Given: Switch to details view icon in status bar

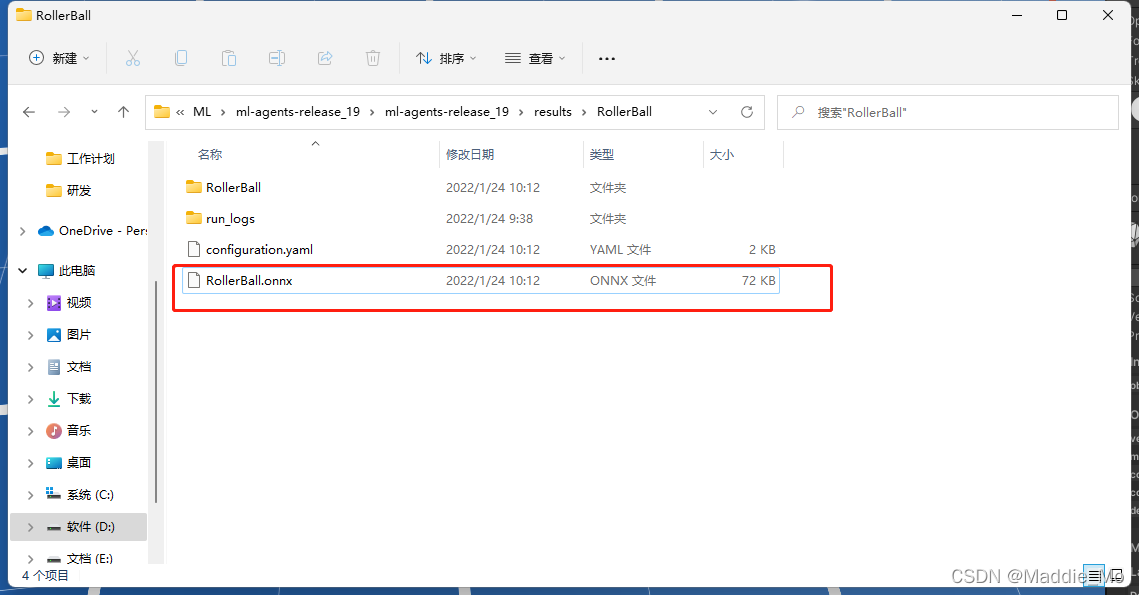Looking at the screenshot, I should [1094, 575].
